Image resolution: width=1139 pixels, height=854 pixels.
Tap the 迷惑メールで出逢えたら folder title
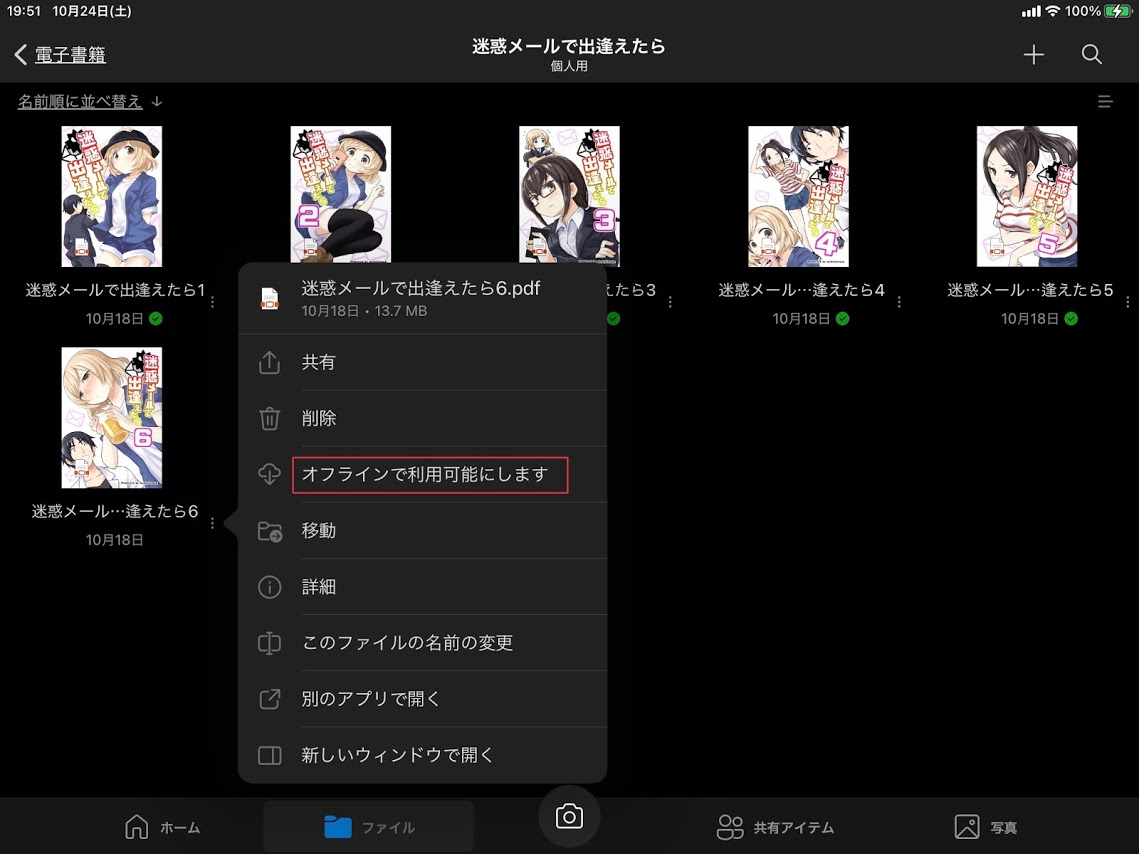(x=569, y=46)
